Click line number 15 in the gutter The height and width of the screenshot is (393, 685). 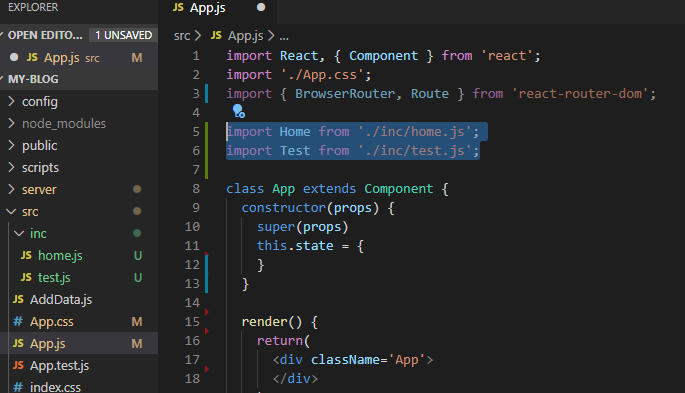pos(192,321)
